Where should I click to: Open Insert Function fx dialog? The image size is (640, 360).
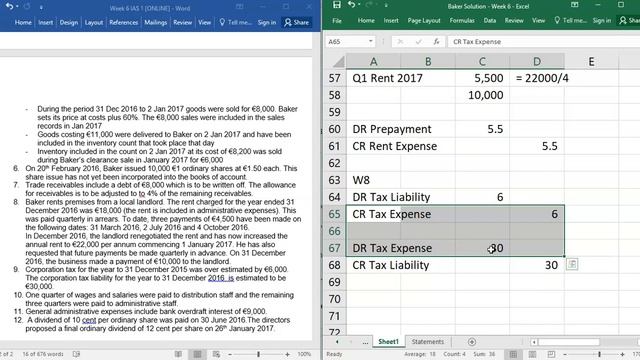pos(436,42)
